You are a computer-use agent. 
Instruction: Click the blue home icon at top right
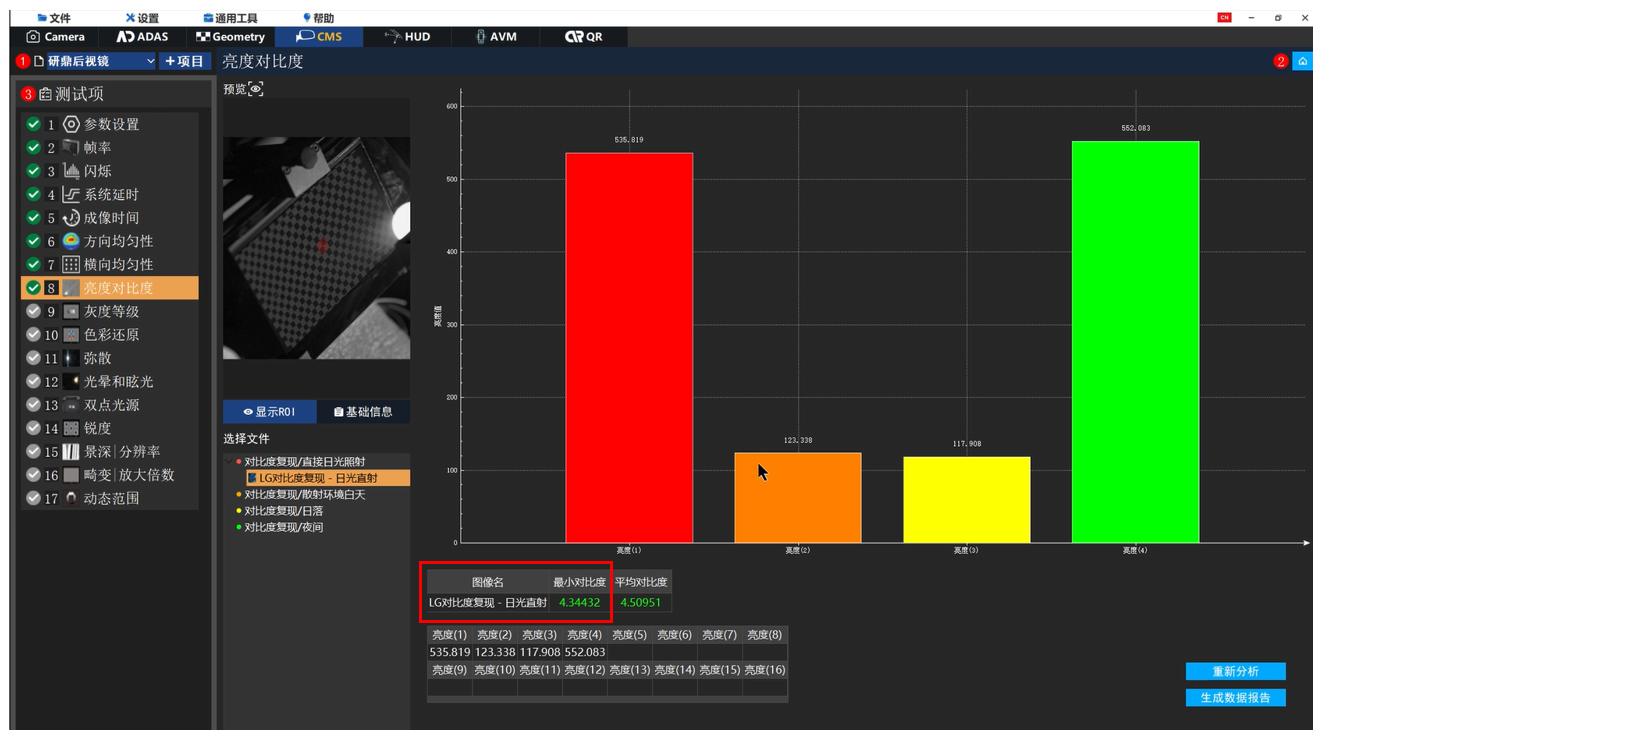click(x=1302, y=62)
